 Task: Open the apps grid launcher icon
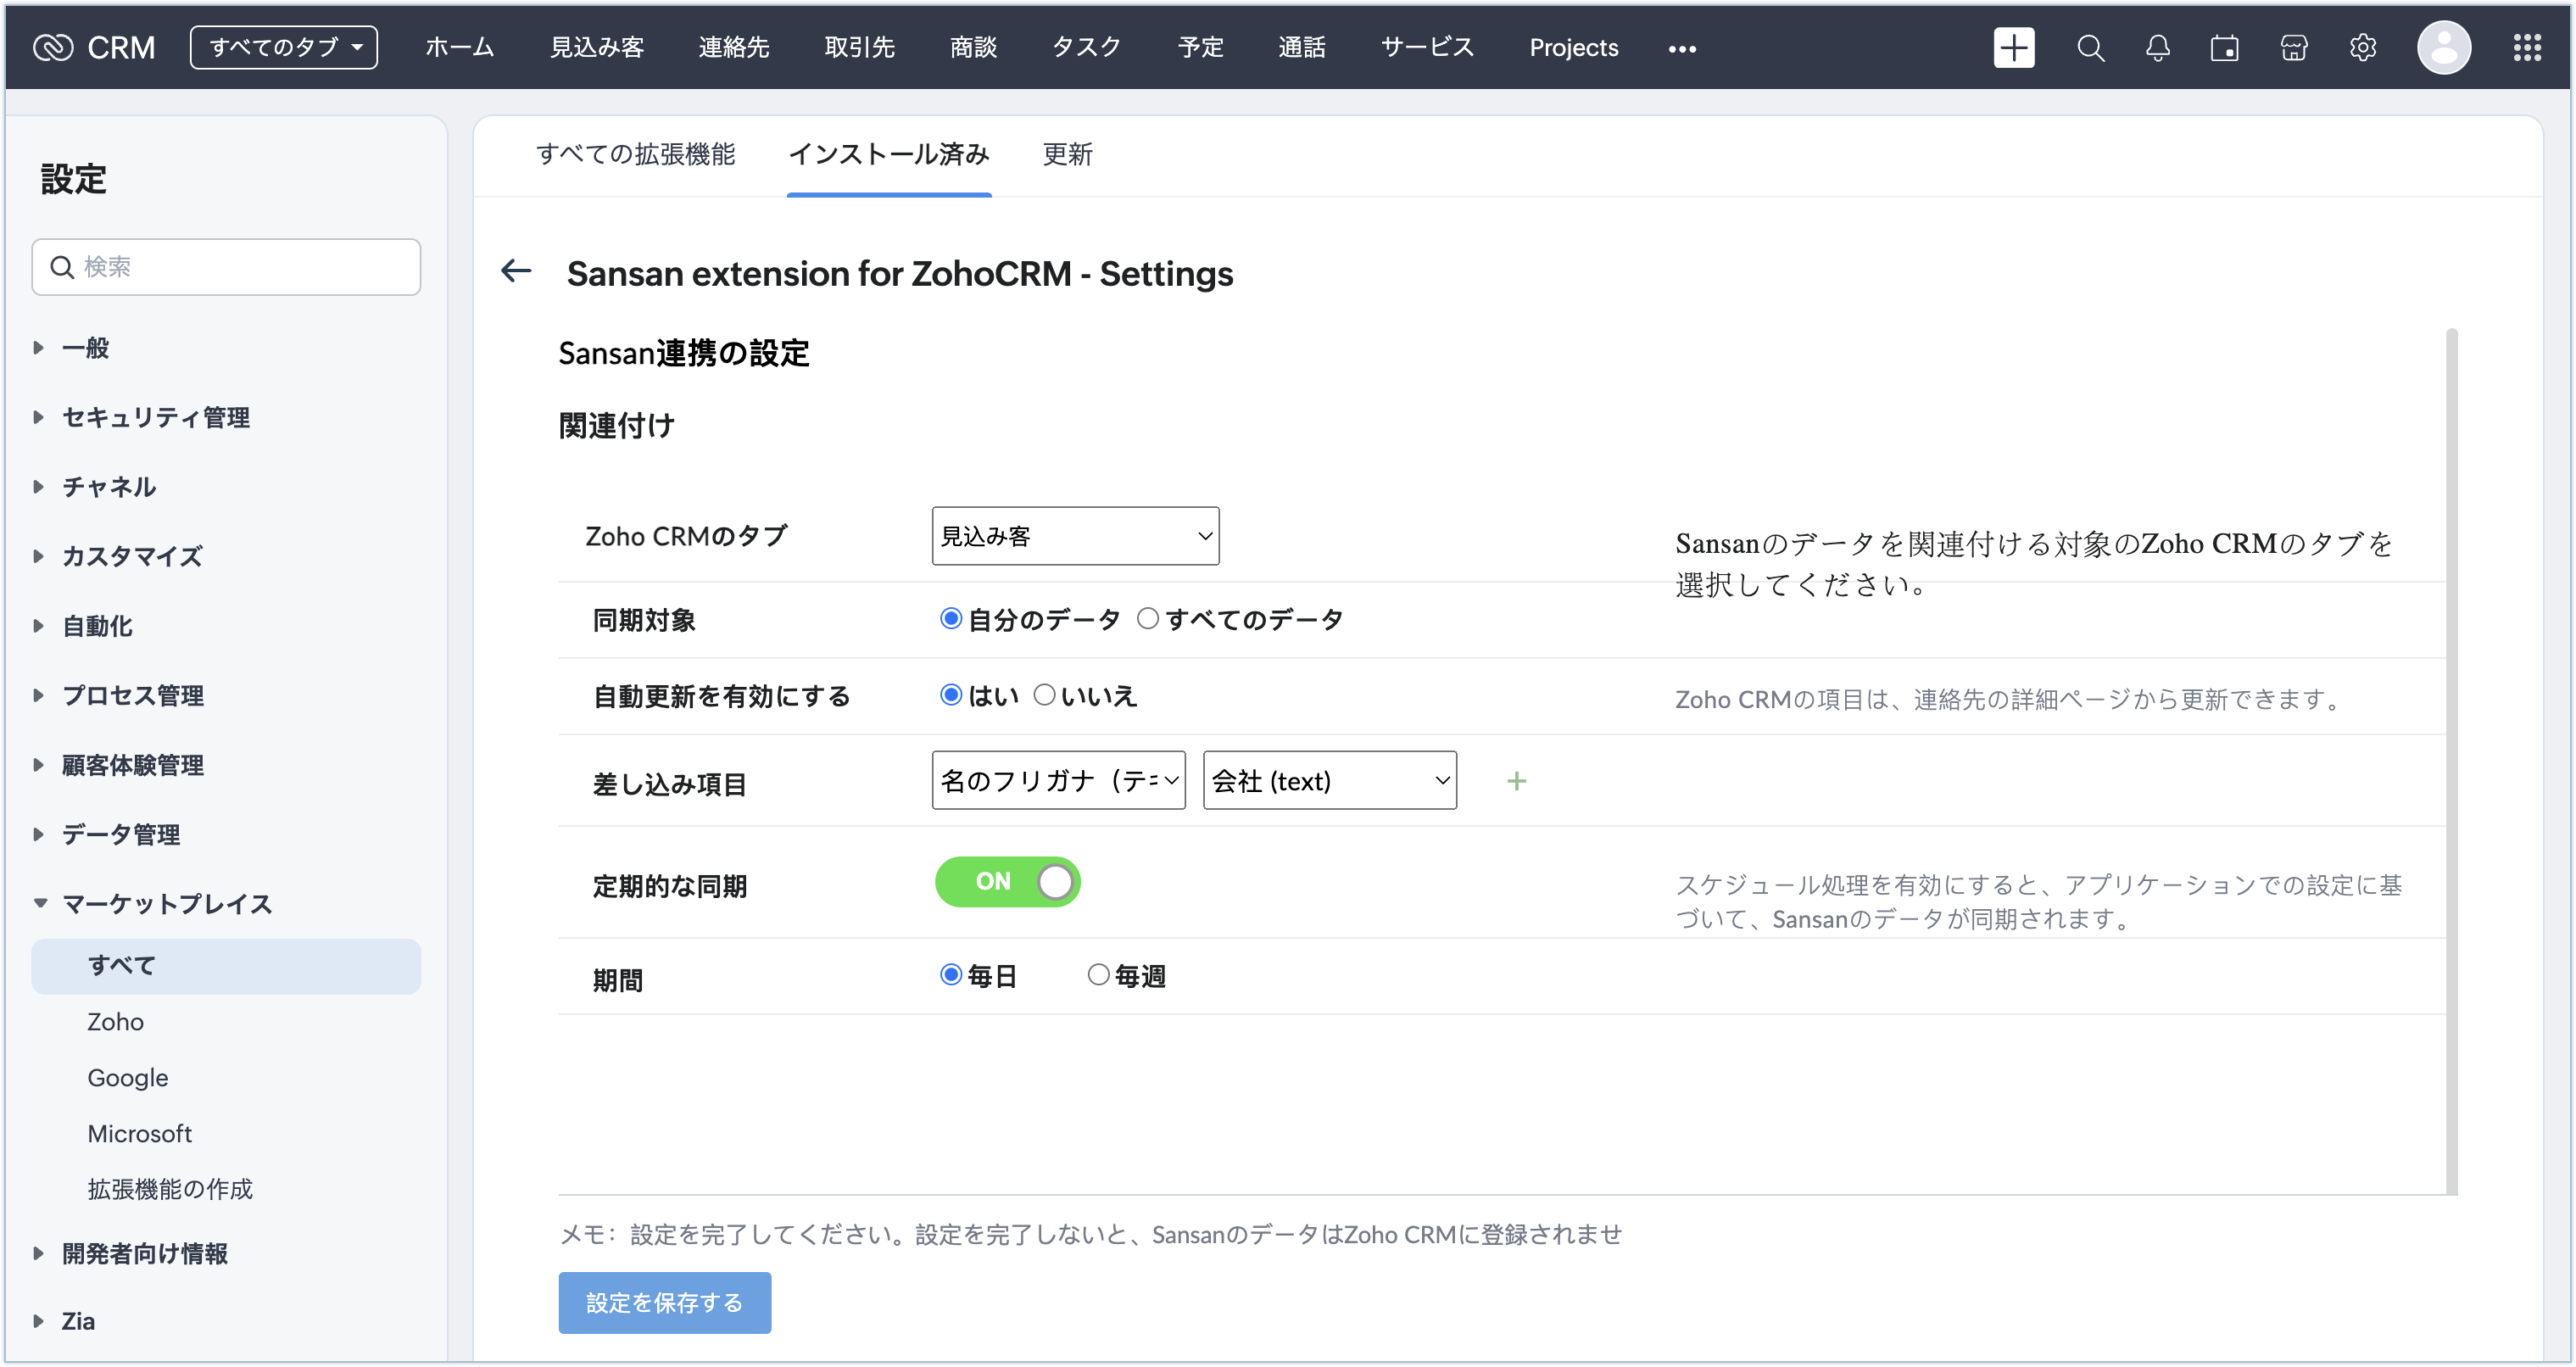(2527, 47)
